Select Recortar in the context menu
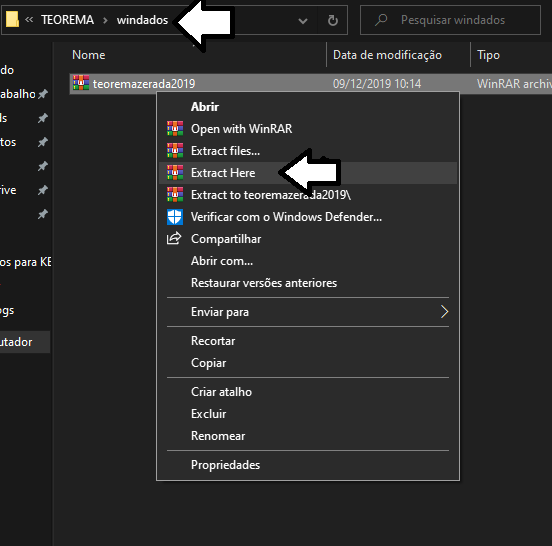The height and width of the screenshot is (546, 552). (308, 341)
